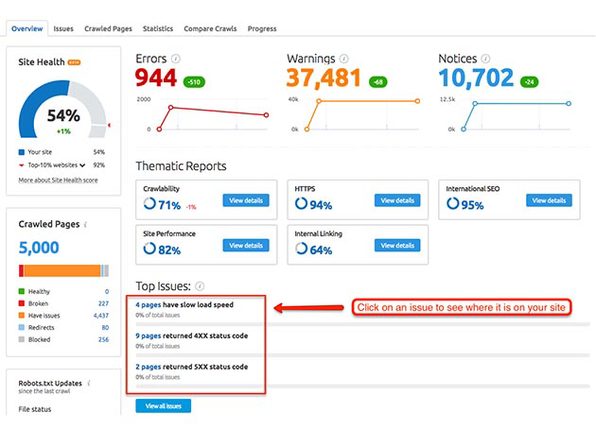Open the Crawled Pages tab

[x=108, y=29]
